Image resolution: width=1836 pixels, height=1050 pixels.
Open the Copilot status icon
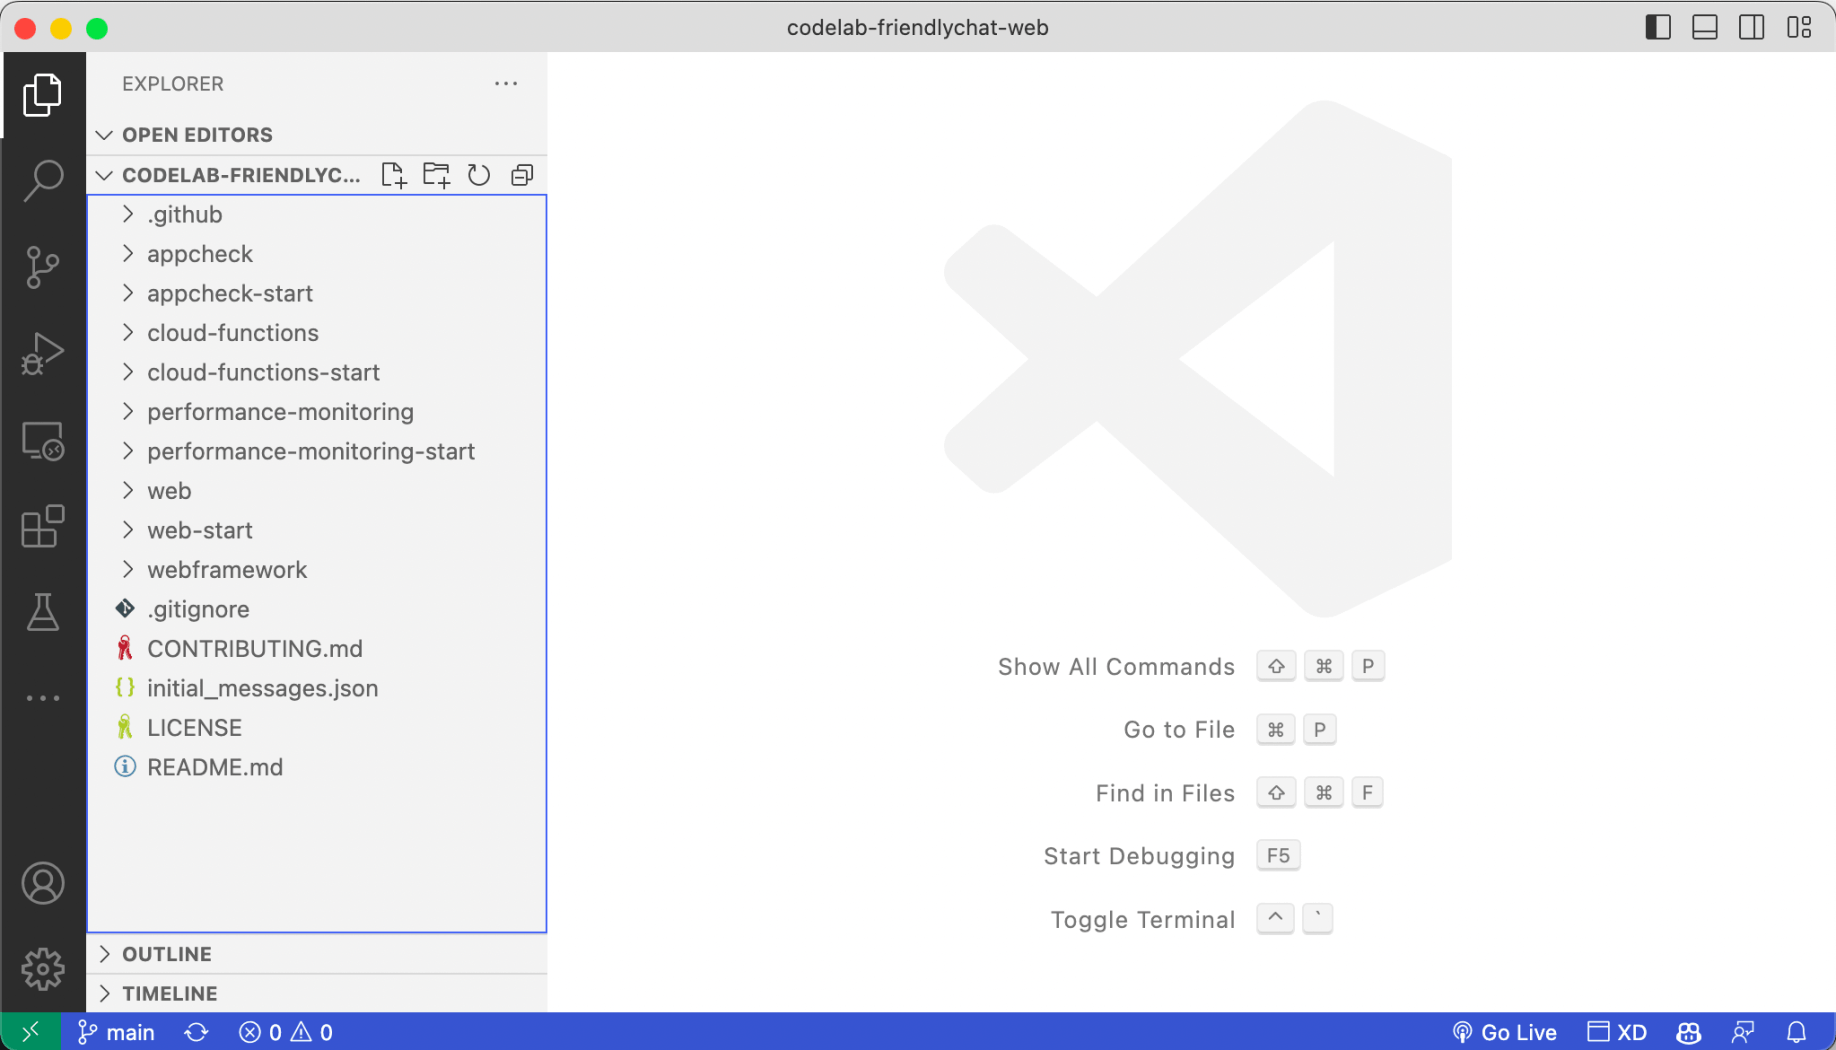pyautogui.click(x=1689, y=1032)
